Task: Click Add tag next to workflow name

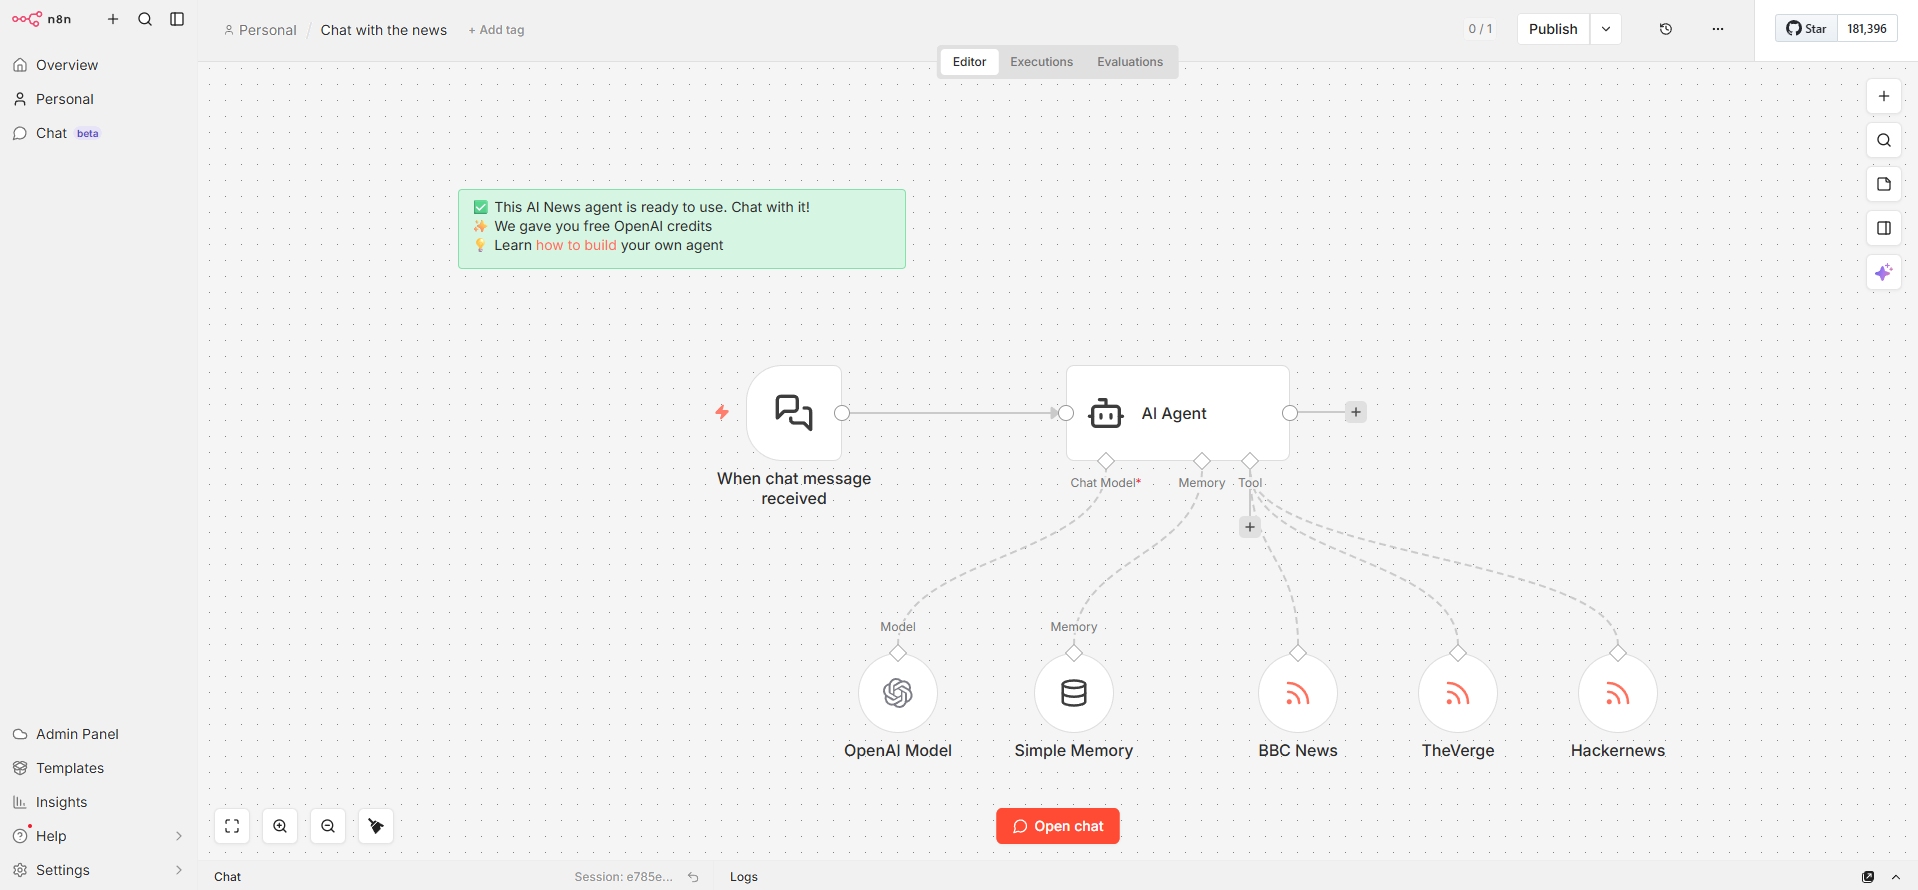Action: tap(497, 30)
